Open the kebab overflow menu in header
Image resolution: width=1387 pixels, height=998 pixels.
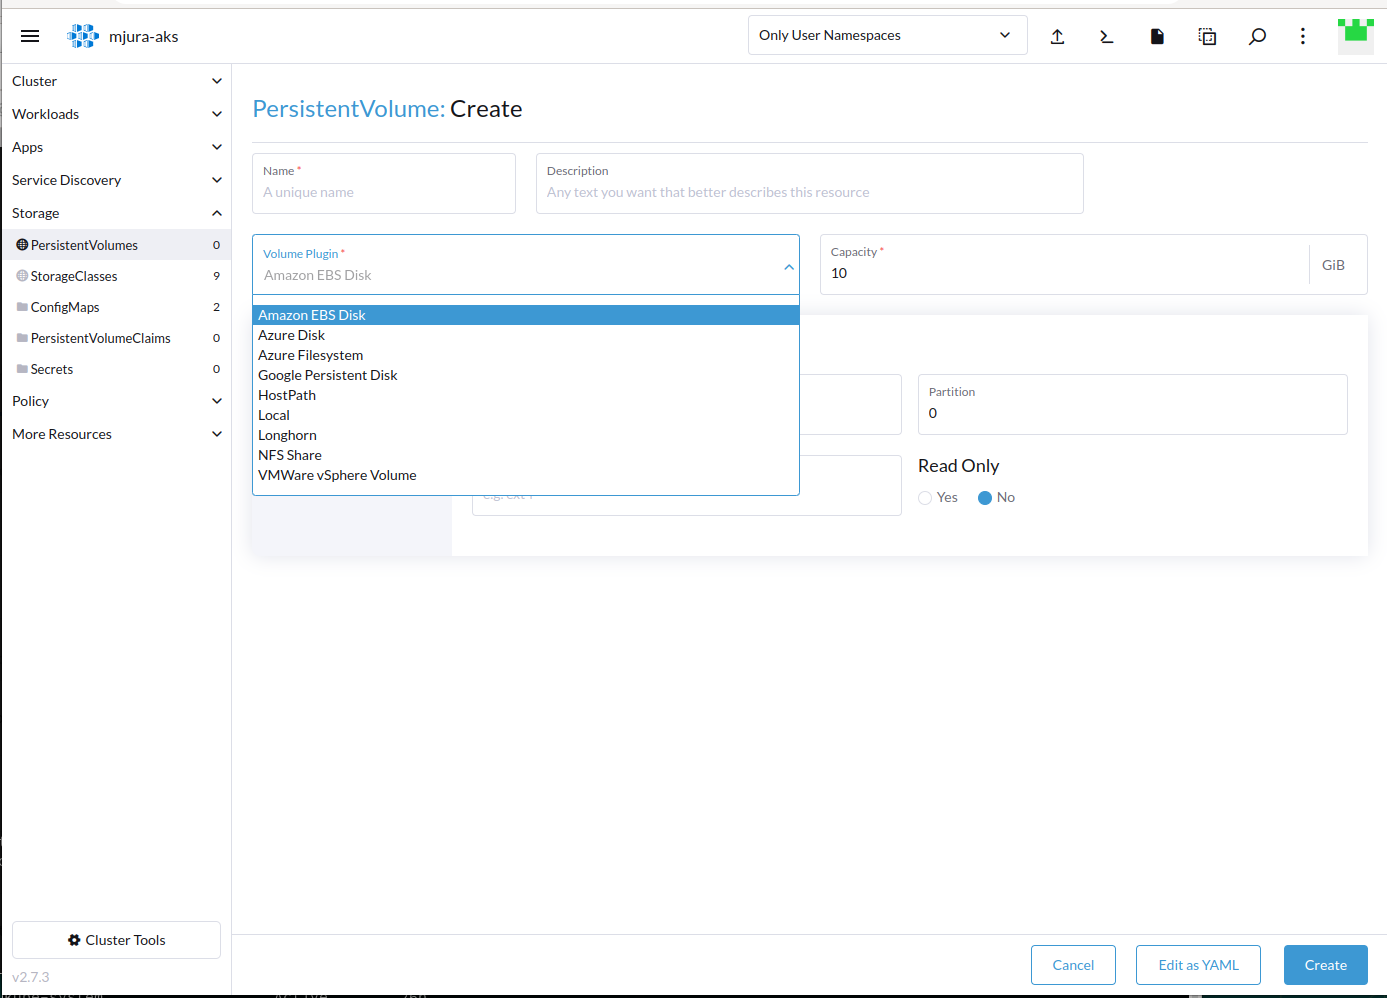1302,36
